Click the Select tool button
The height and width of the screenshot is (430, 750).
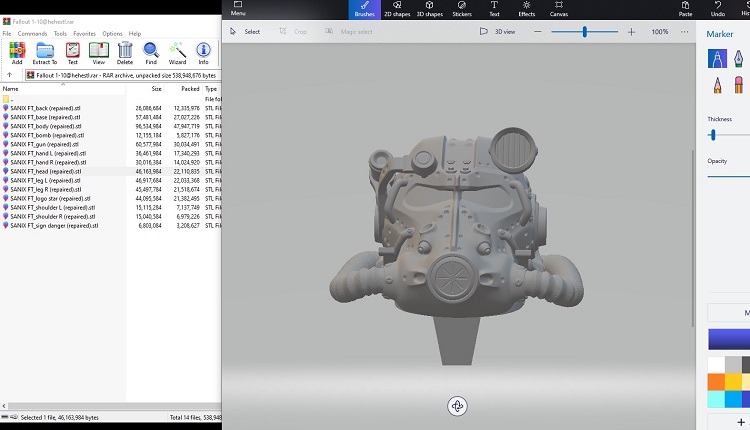[245, 32]
